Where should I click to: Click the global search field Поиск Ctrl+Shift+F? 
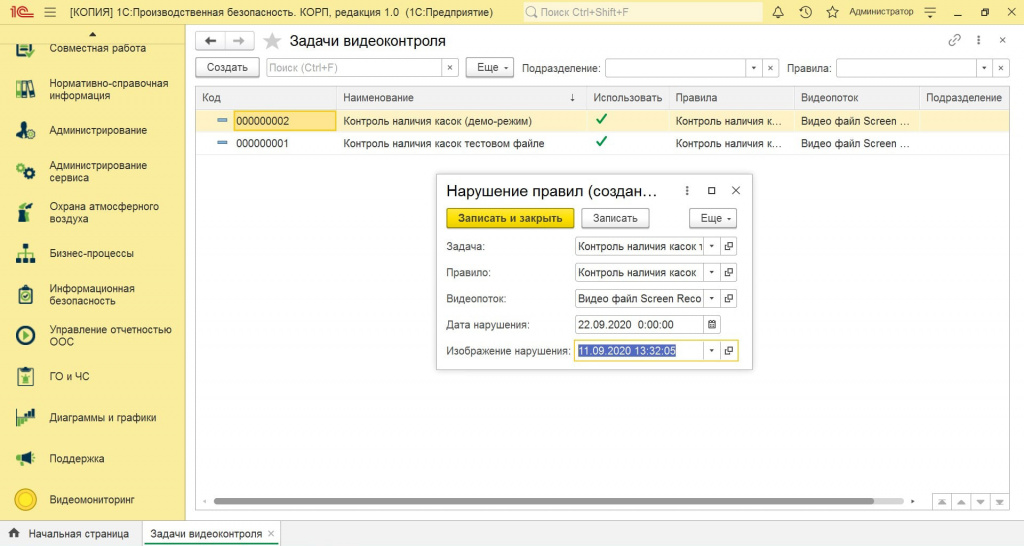pyautogui.click(x=643, y=12)
